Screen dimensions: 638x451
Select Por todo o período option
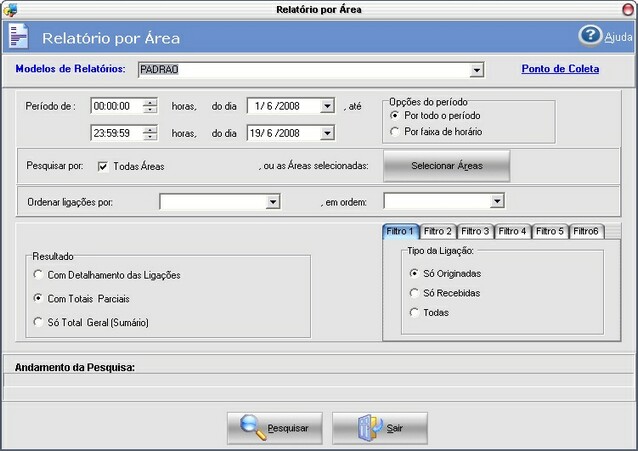(x=394, y=116)
